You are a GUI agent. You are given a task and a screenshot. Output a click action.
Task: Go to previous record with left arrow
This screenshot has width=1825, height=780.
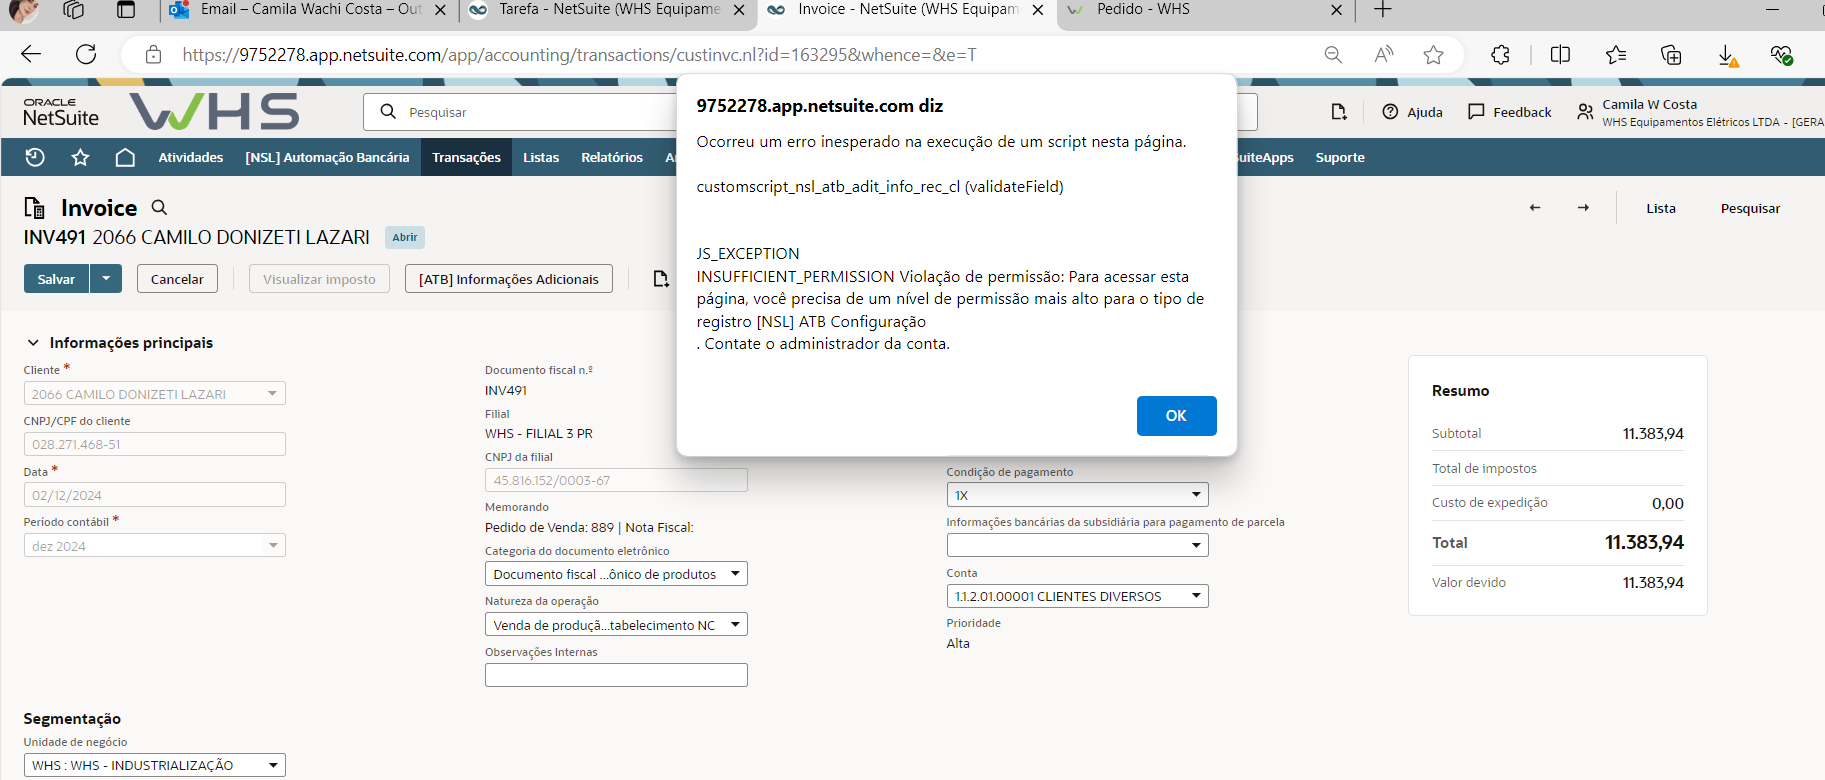(x=1535, y=208)
